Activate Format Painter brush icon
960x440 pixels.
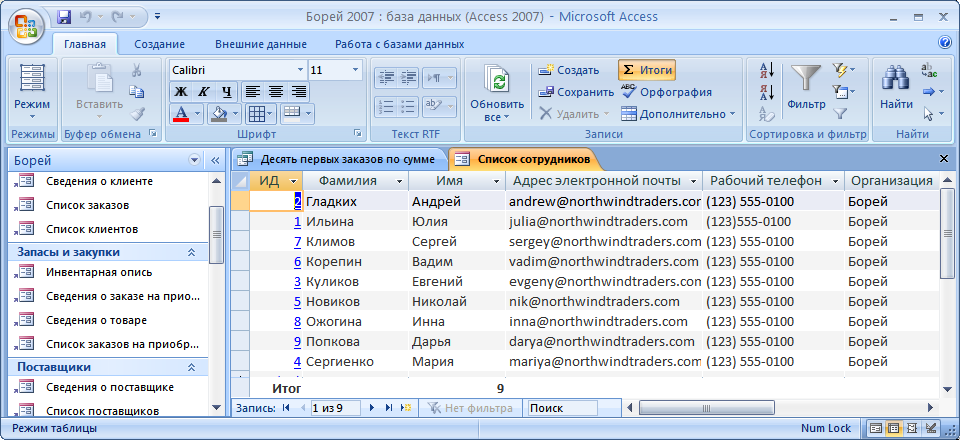tap(137, 113)
